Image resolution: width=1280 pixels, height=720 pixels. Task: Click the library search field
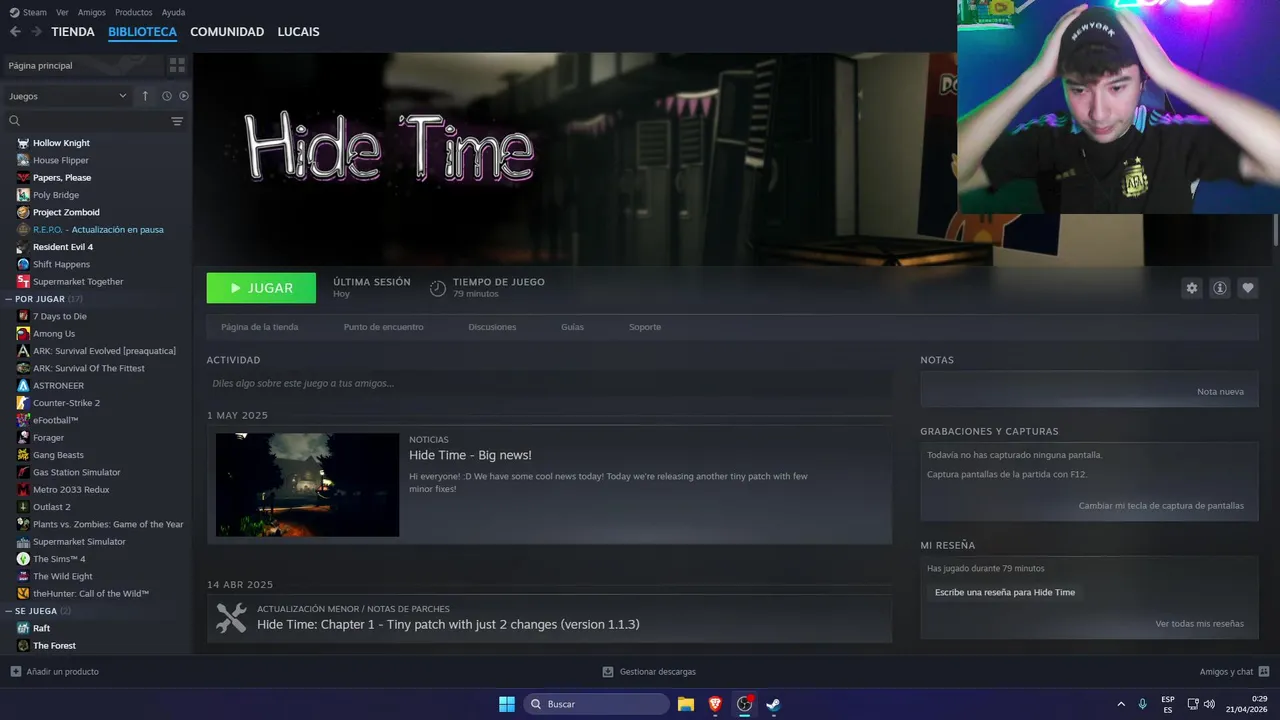click(x=90, y=121)
